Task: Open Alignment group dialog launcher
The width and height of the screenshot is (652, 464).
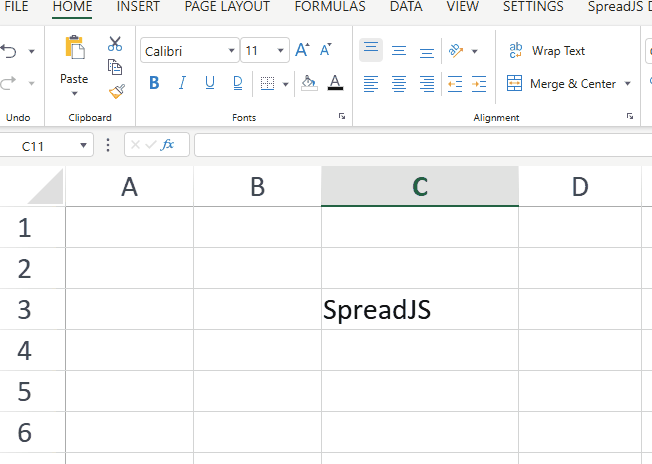Action: pyautogui.click(x=630, y=116)
